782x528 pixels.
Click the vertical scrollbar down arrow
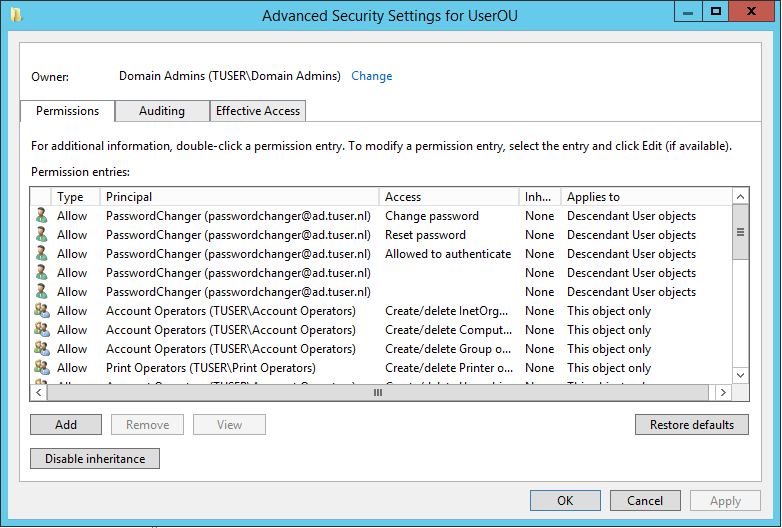pos(741,376)
